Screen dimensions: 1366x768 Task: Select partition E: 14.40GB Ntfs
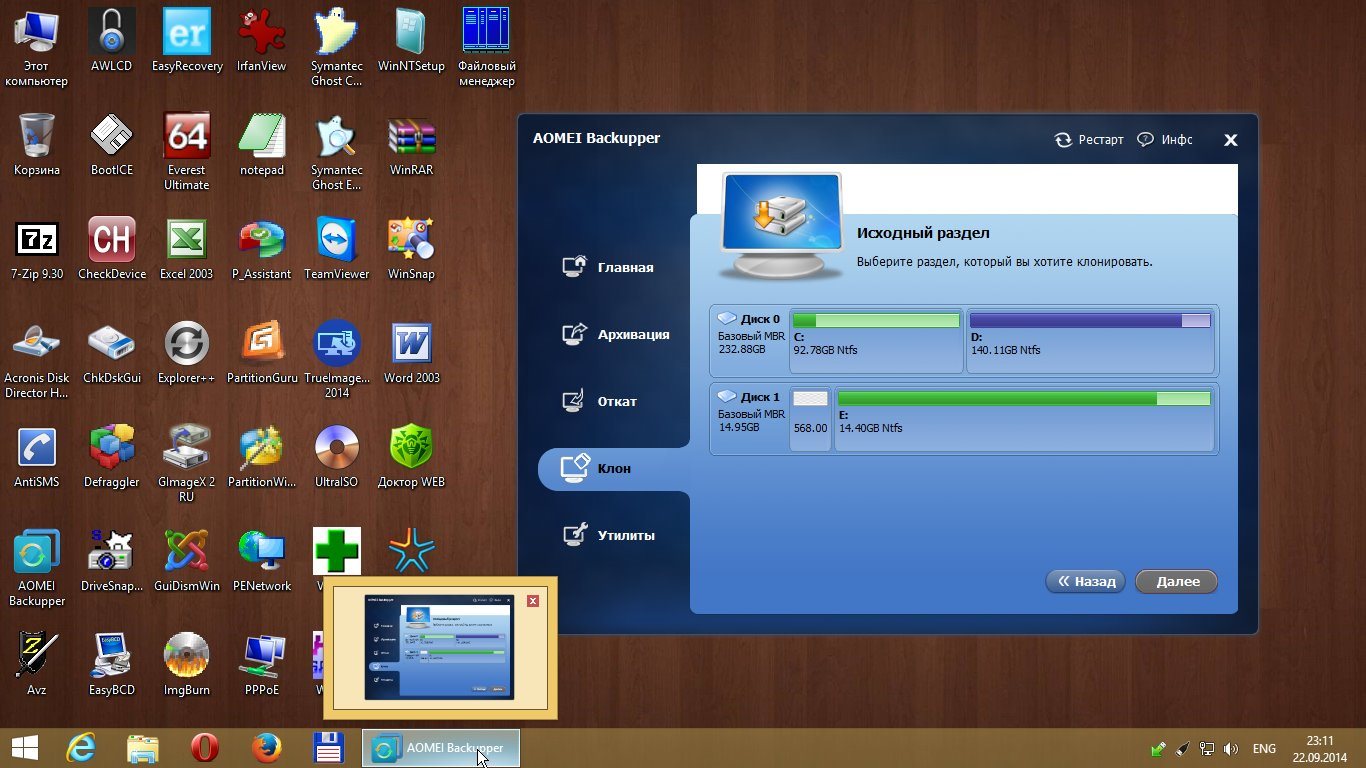point(1024,418)
